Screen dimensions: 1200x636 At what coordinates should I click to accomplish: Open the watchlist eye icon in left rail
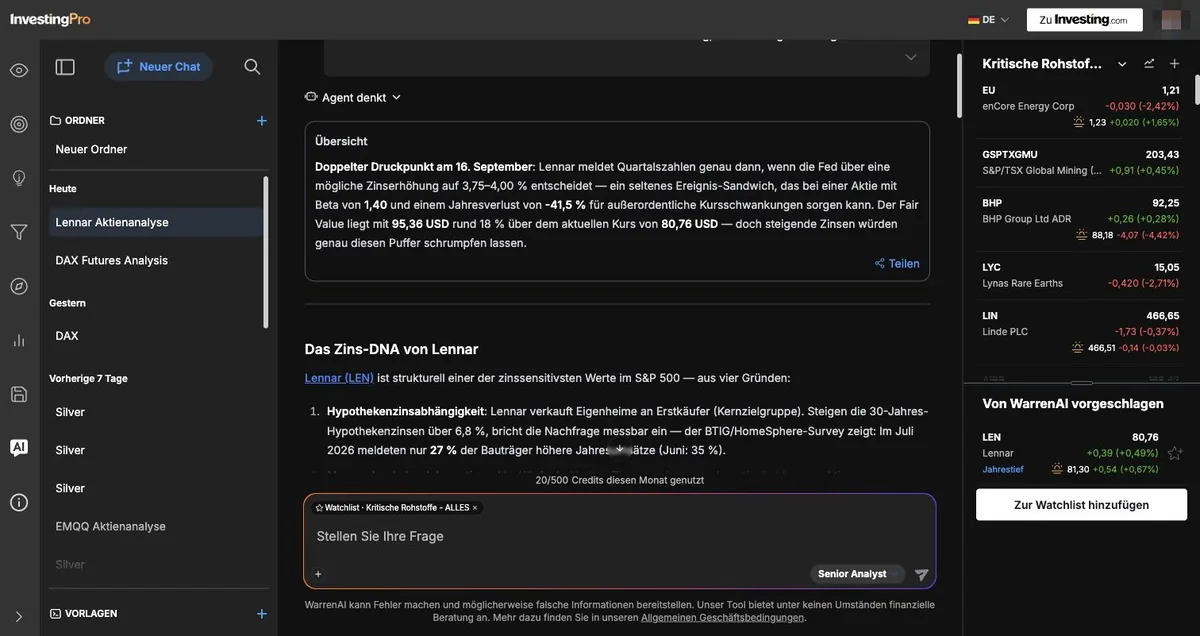point(19,70)
